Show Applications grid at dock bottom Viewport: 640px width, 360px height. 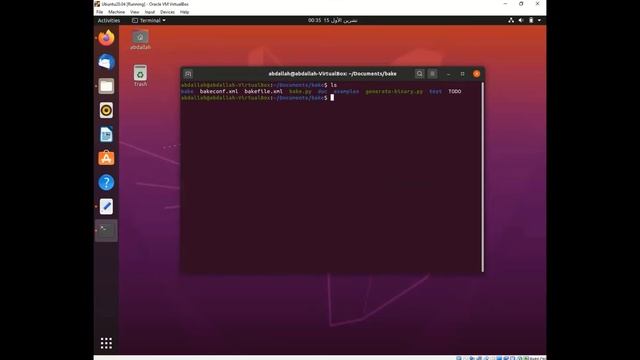click(106, 343)
